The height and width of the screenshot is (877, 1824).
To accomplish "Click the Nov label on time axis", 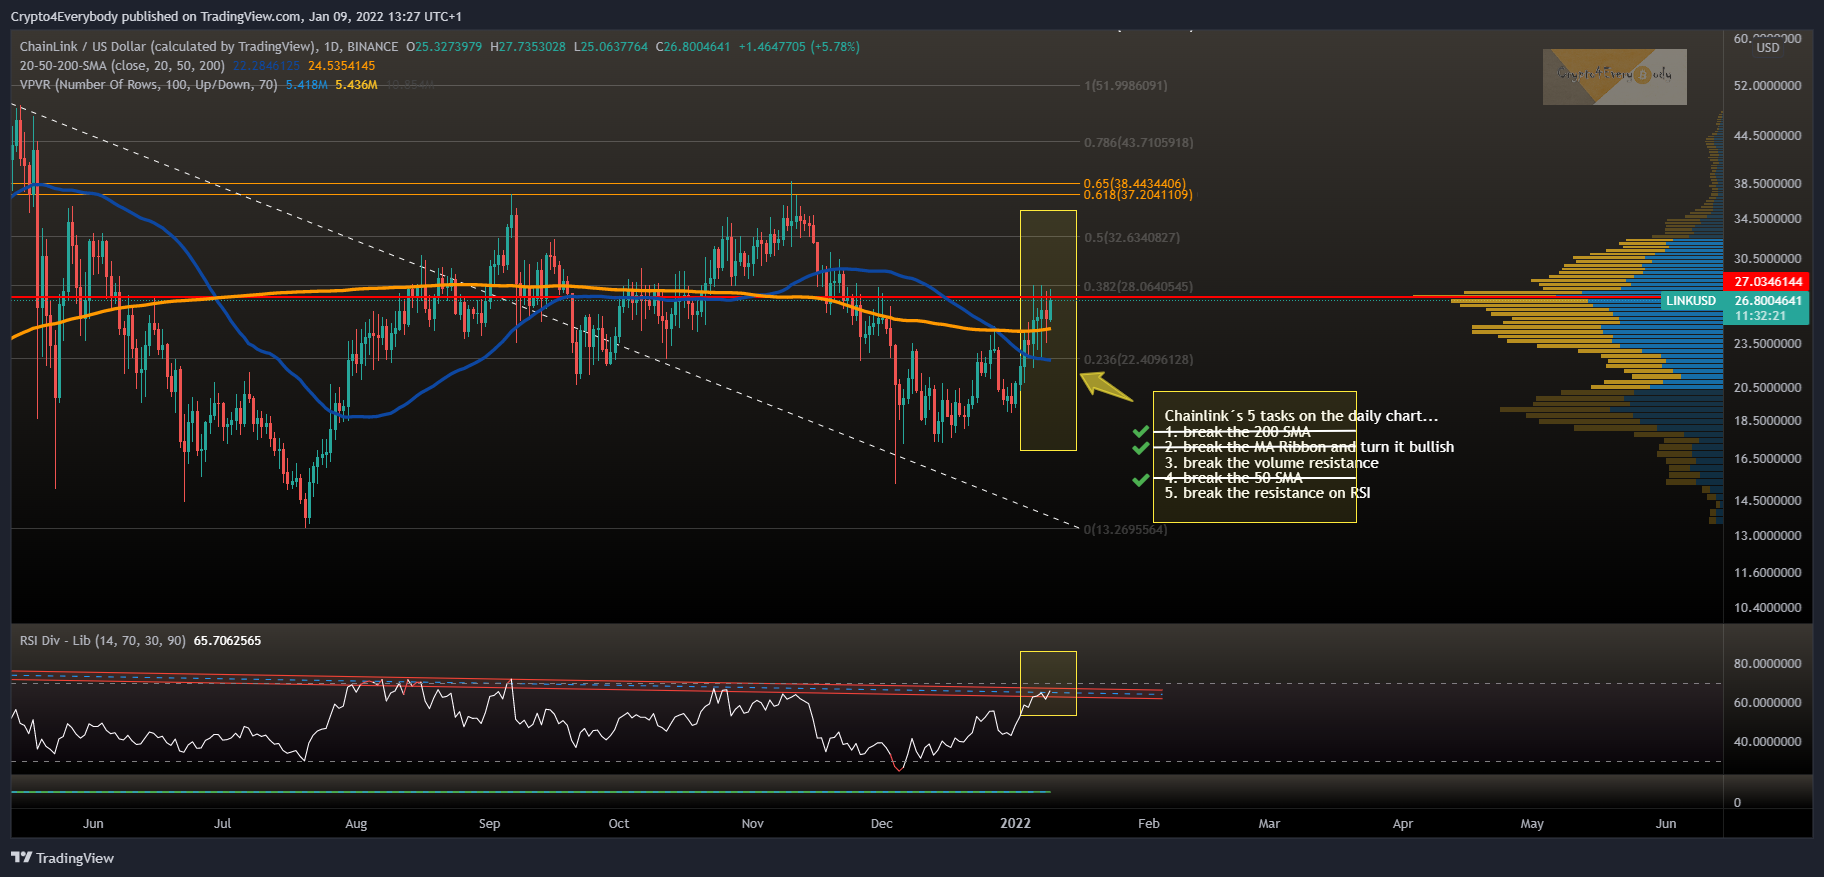I will 752,824.
